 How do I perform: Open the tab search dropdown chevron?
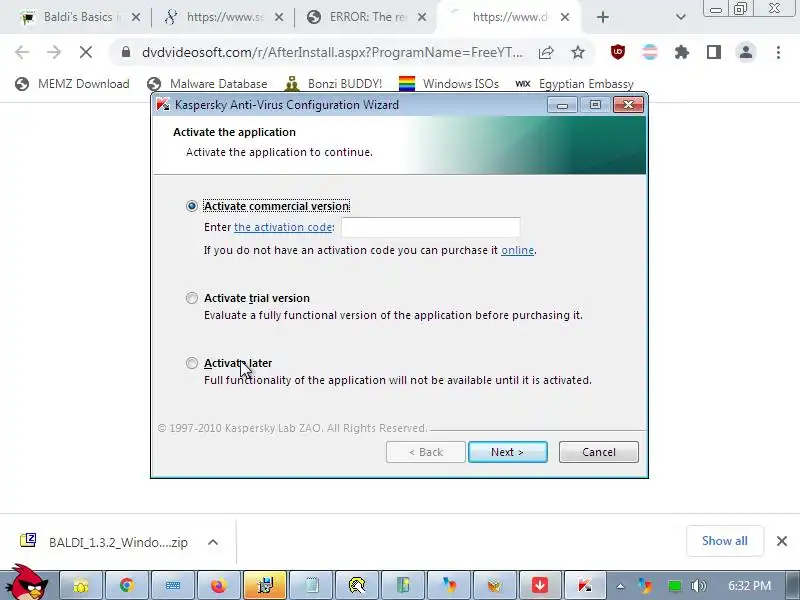pos(680,17)
